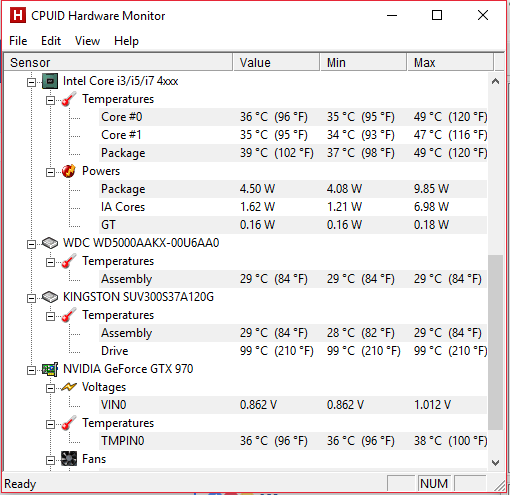The height and width of the screenshot is (495, 510).
Task: Click the thermometer icon under Intel Core
Action: pyautogui.click(x=69, y=99)
